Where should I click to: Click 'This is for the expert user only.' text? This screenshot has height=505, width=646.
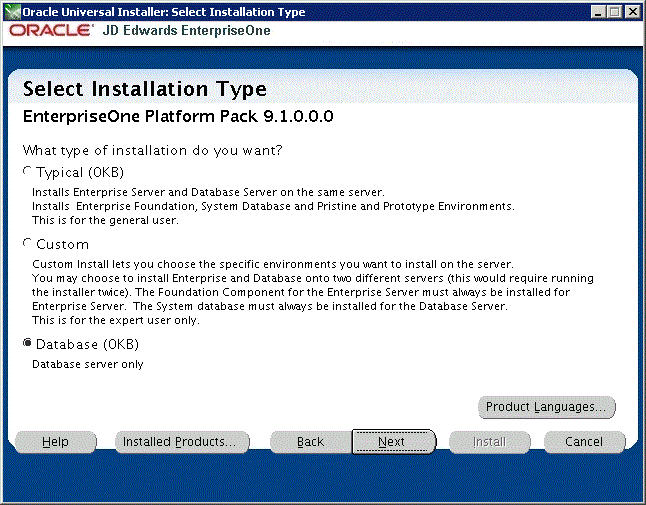pos(116,320)
